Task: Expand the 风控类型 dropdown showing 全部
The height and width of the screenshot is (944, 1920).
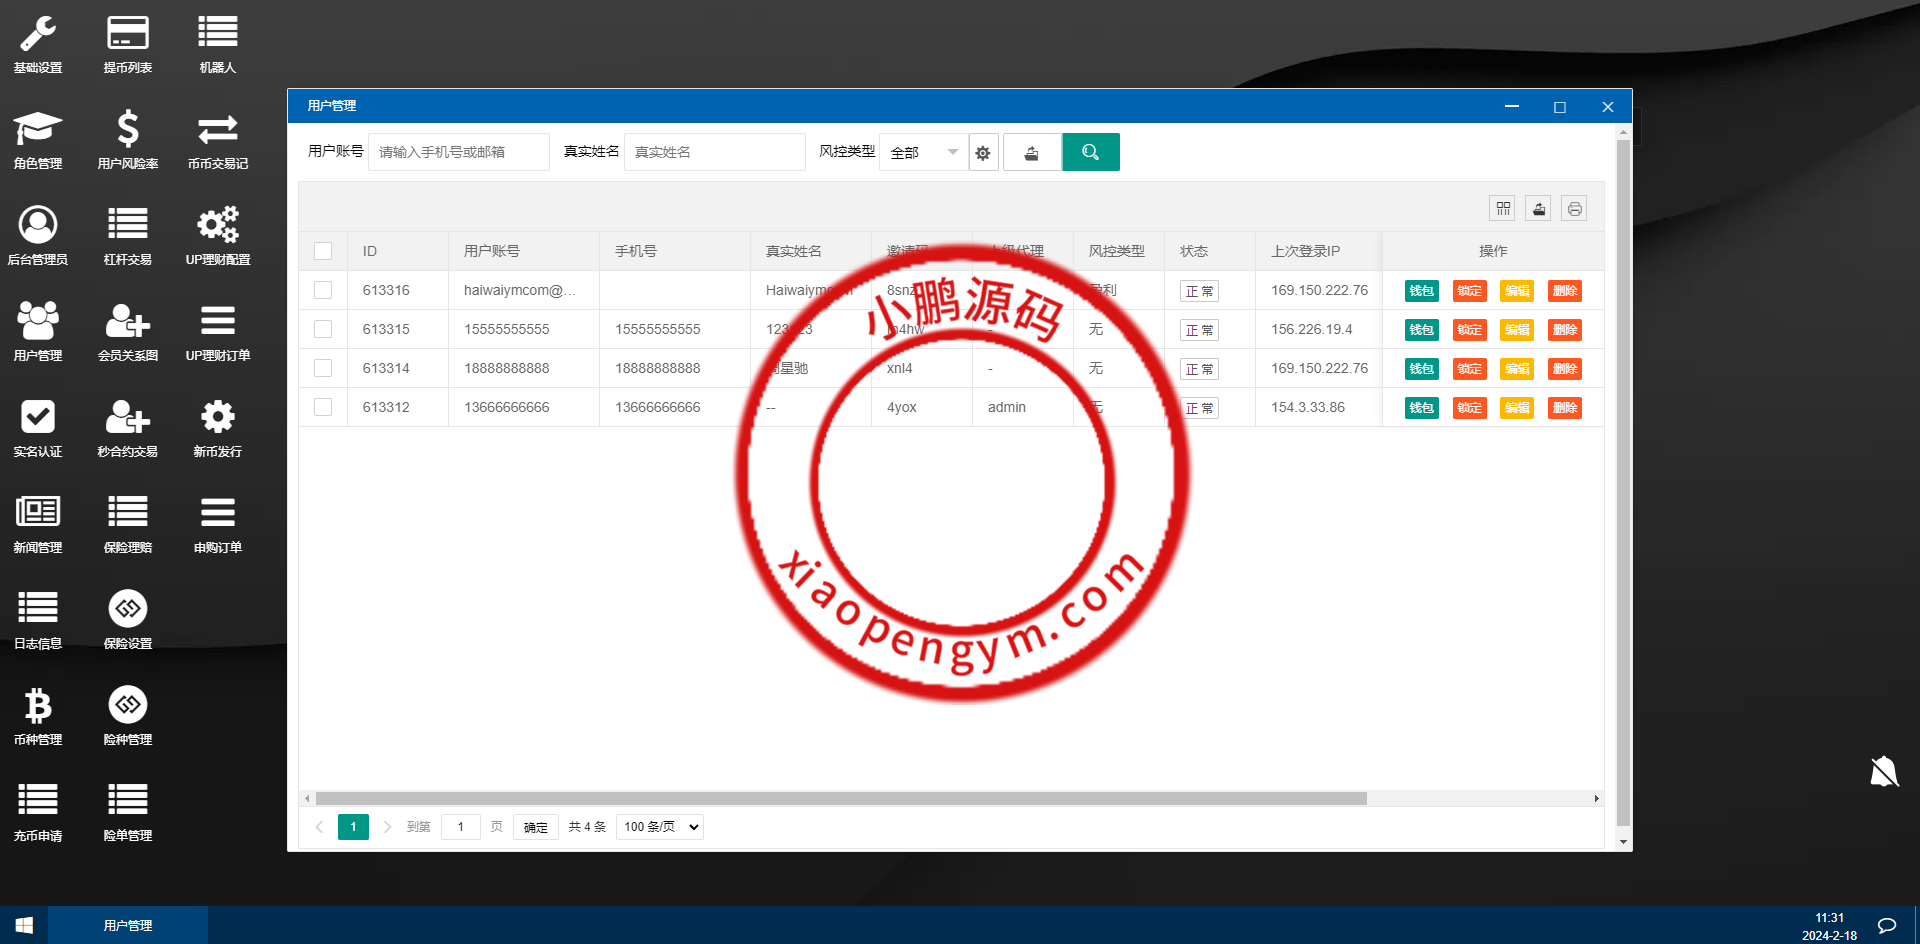Action: click(x=923, y=152)
